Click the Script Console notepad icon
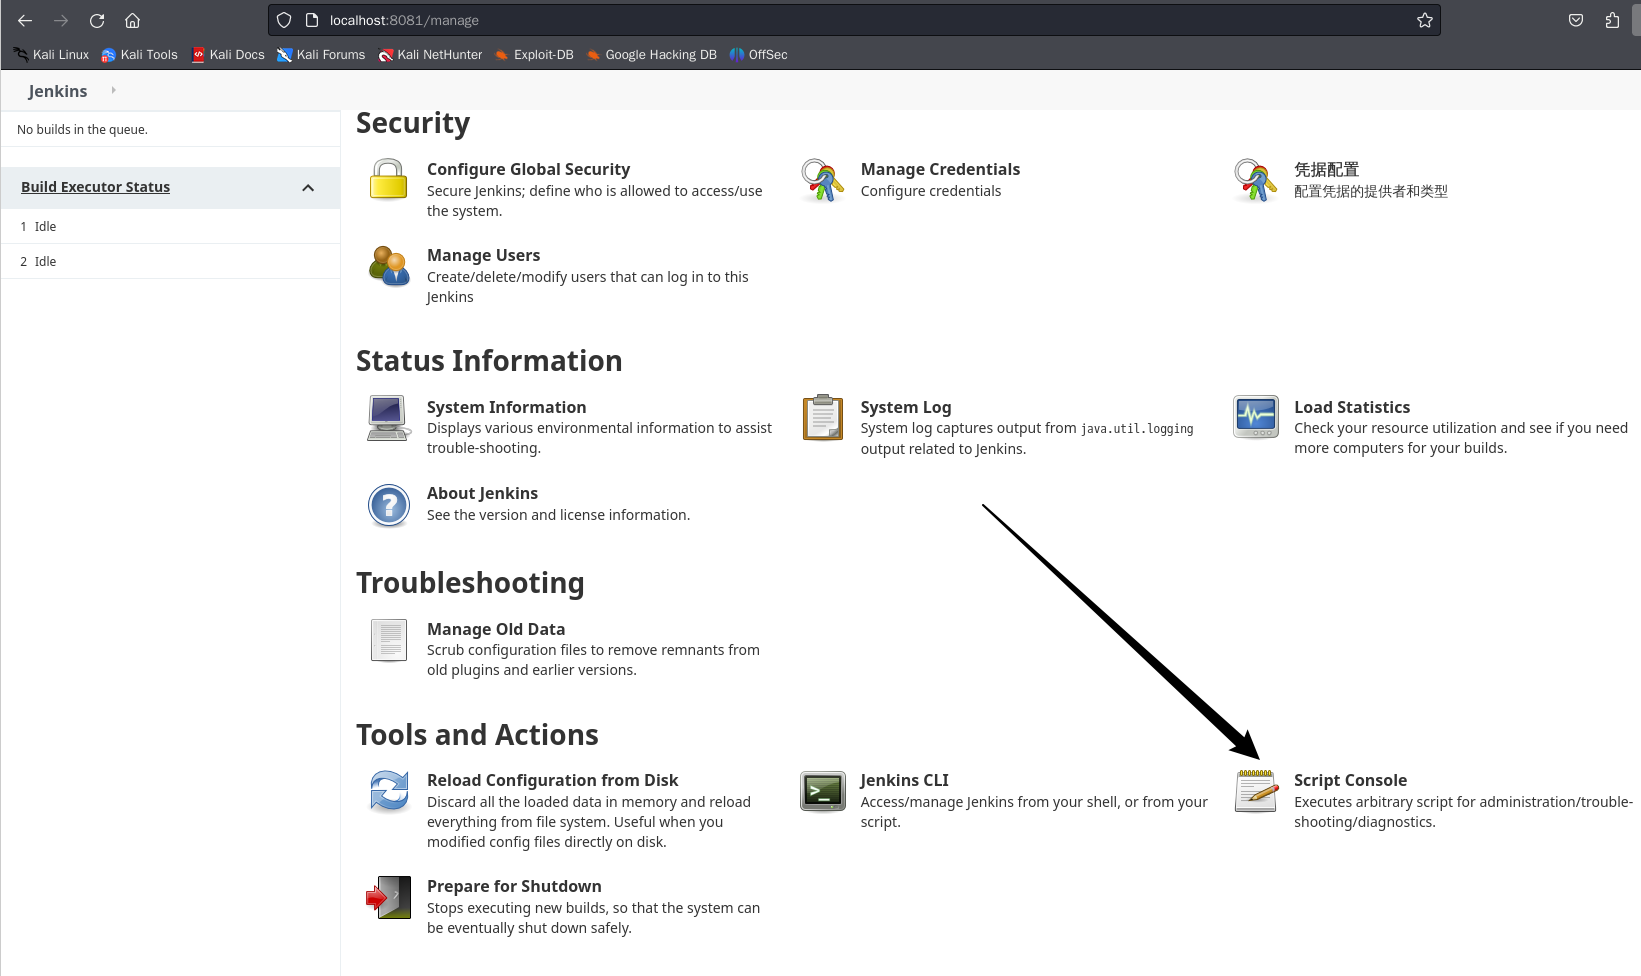 tap(1256, 791)
